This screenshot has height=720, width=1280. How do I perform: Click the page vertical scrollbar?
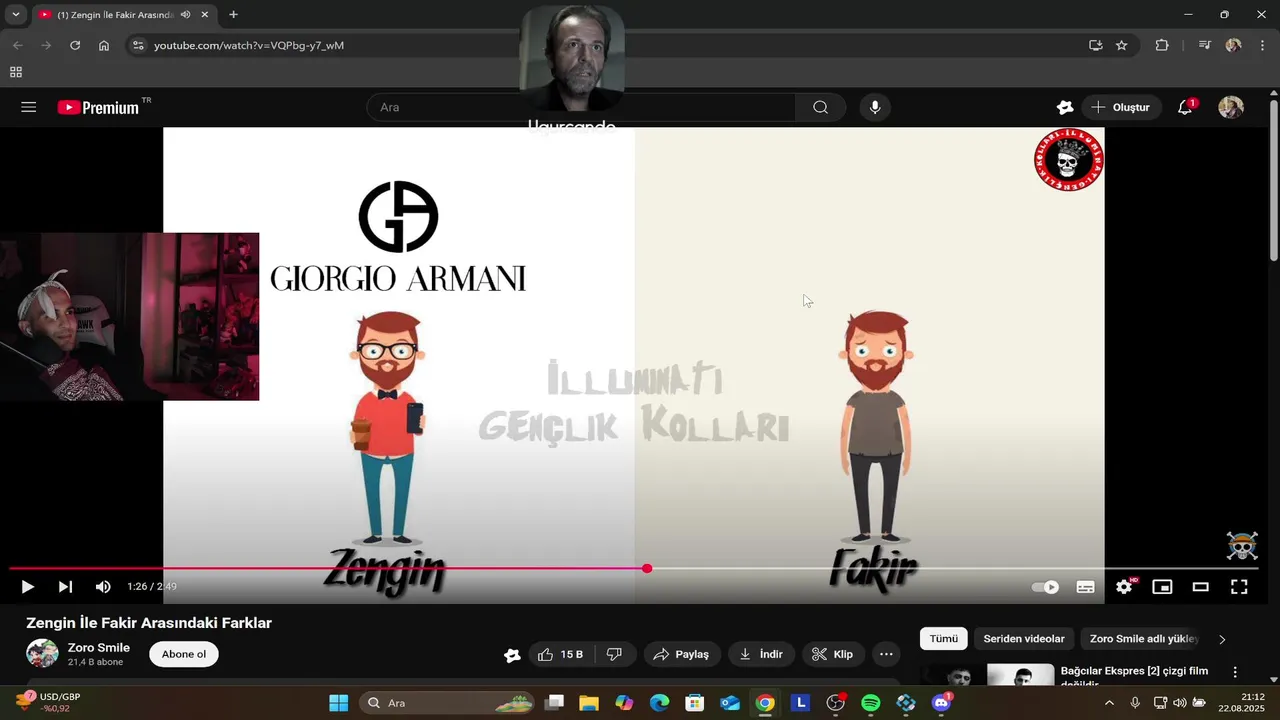click(1273, 180)
